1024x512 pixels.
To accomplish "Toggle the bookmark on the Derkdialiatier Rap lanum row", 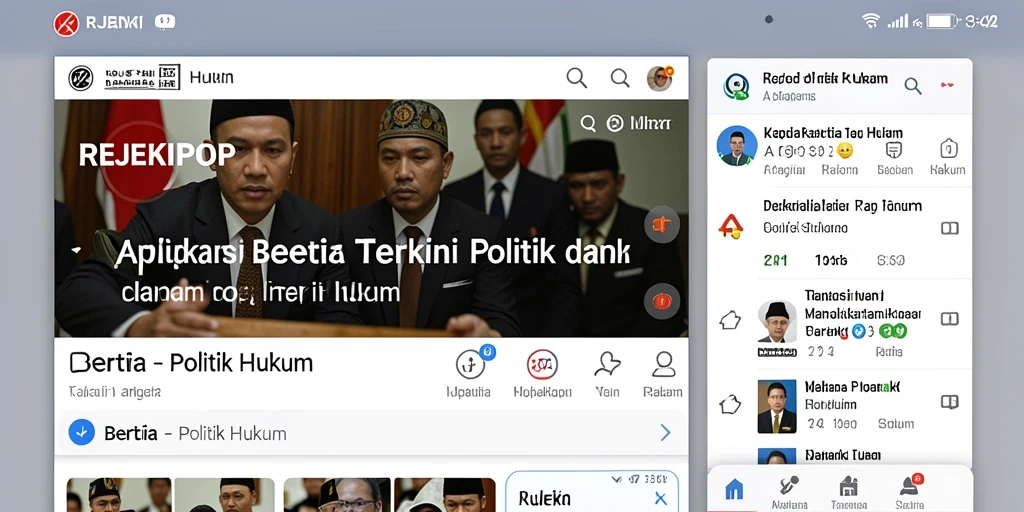I will point(949,228).
